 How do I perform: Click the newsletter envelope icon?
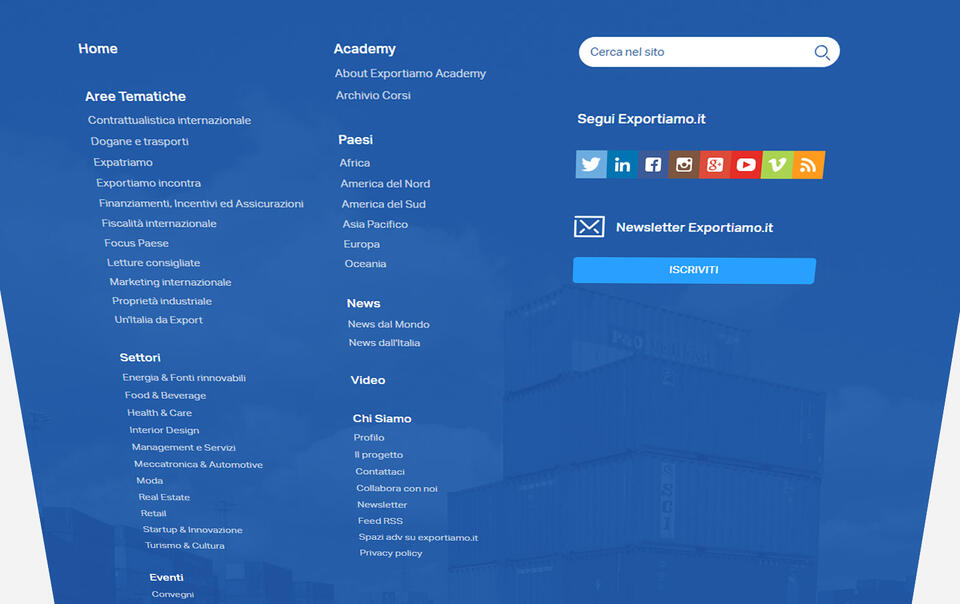coord(589,227)
